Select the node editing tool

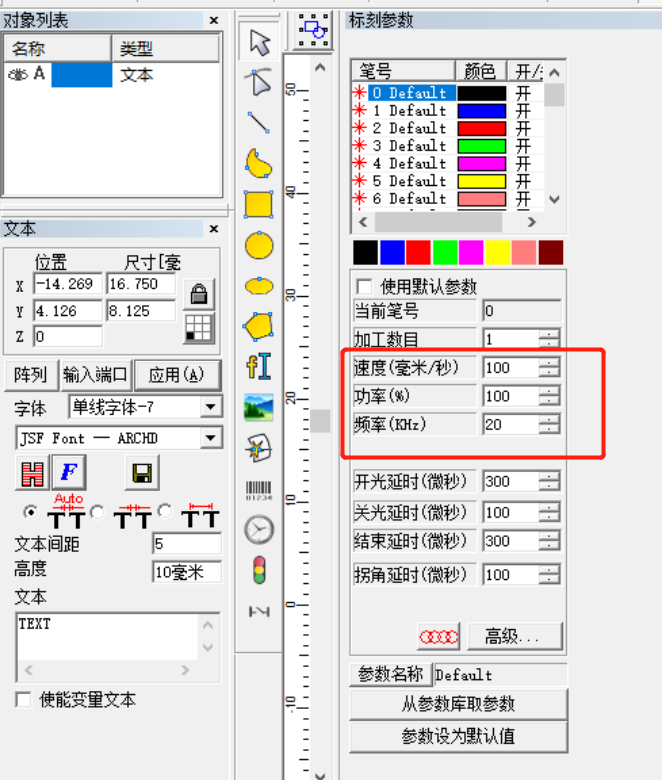click(259, 82)
